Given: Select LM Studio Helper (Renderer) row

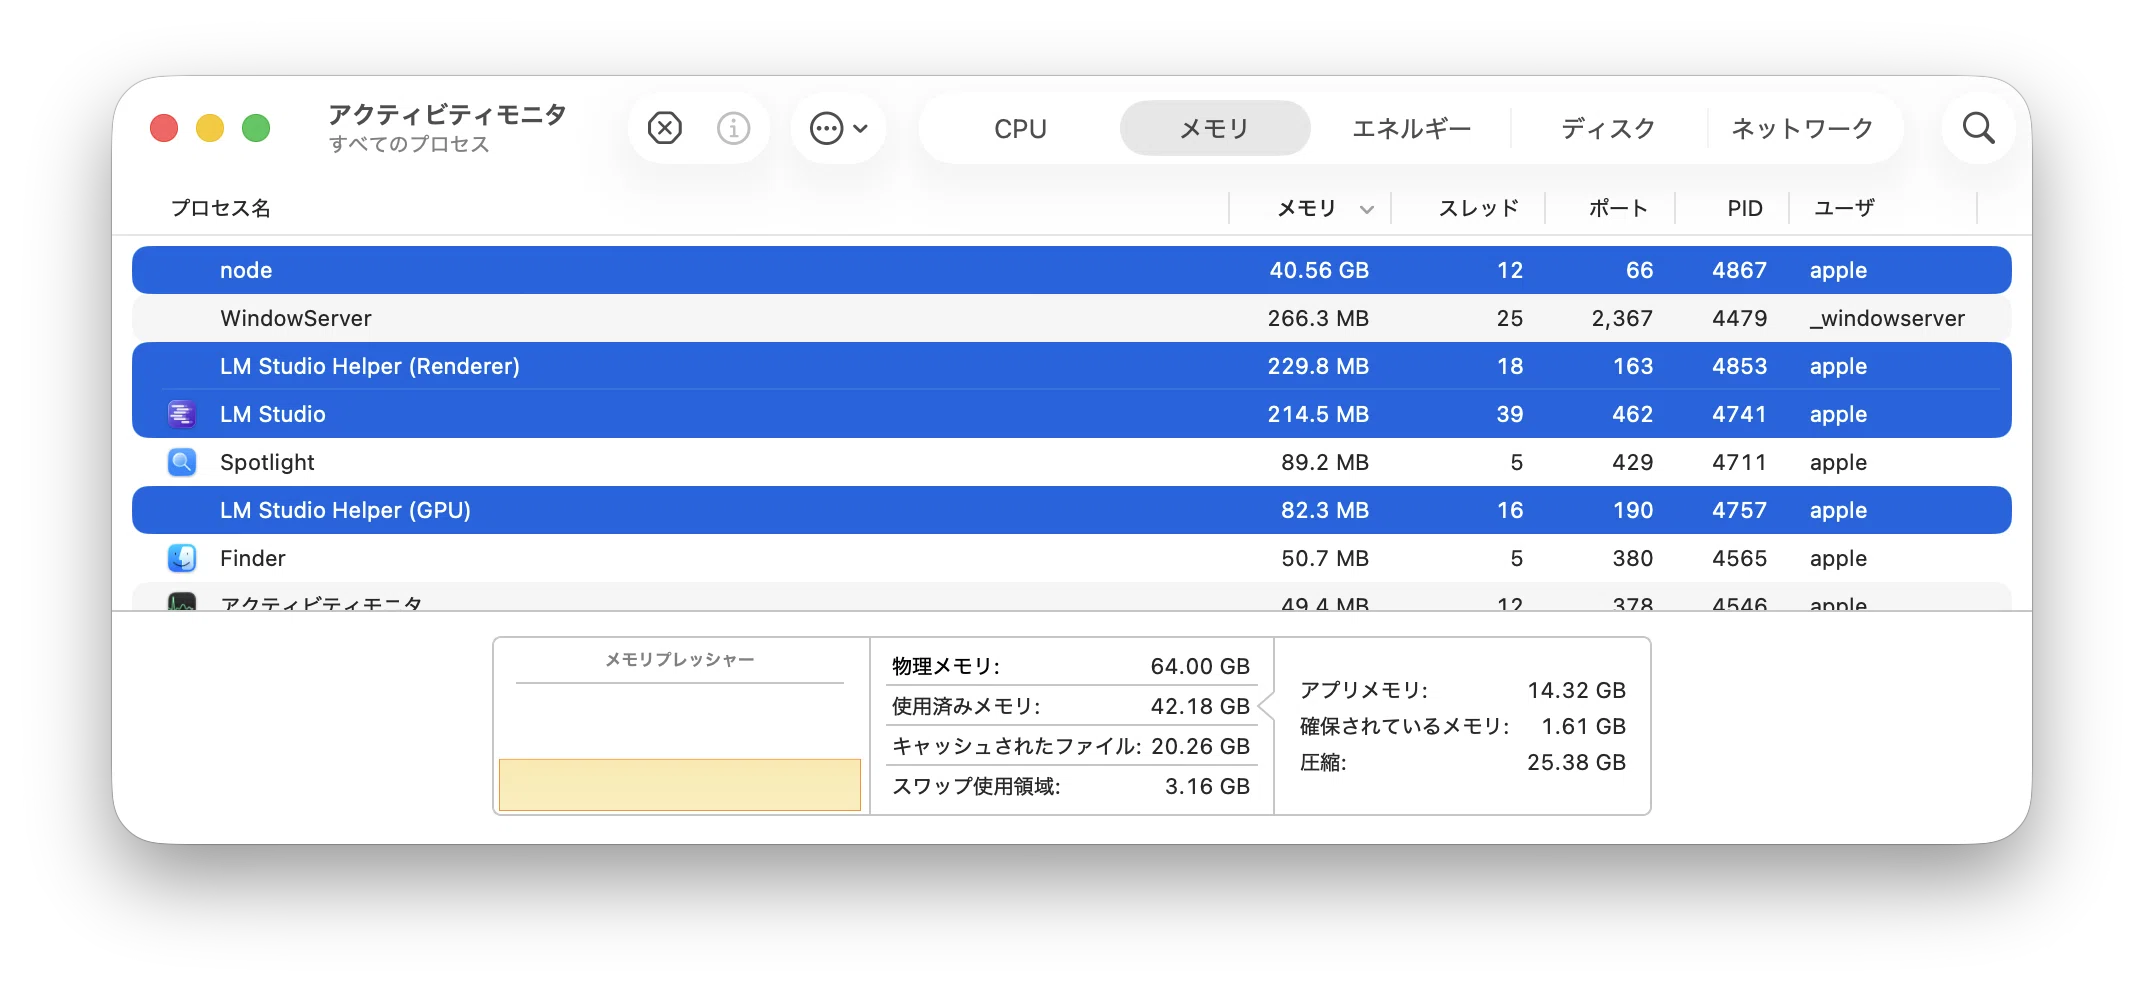Looking at the screenshot, I should 1072,366.
